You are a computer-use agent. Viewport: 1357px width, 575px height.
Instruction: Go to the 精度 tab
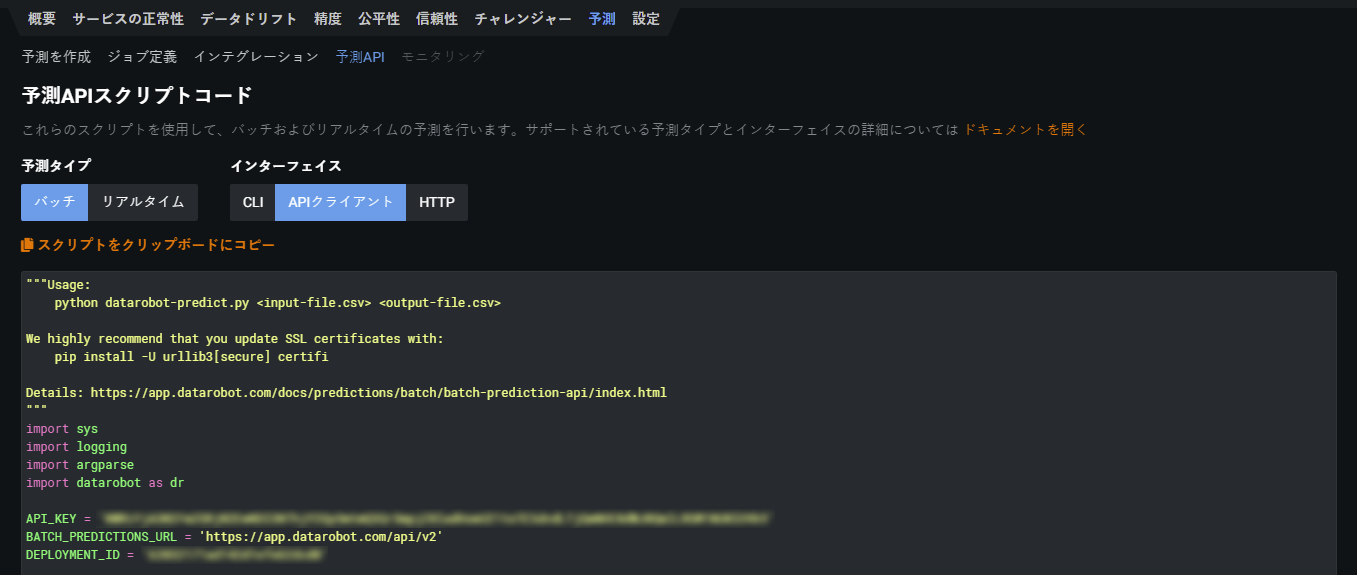coord(327,19)
